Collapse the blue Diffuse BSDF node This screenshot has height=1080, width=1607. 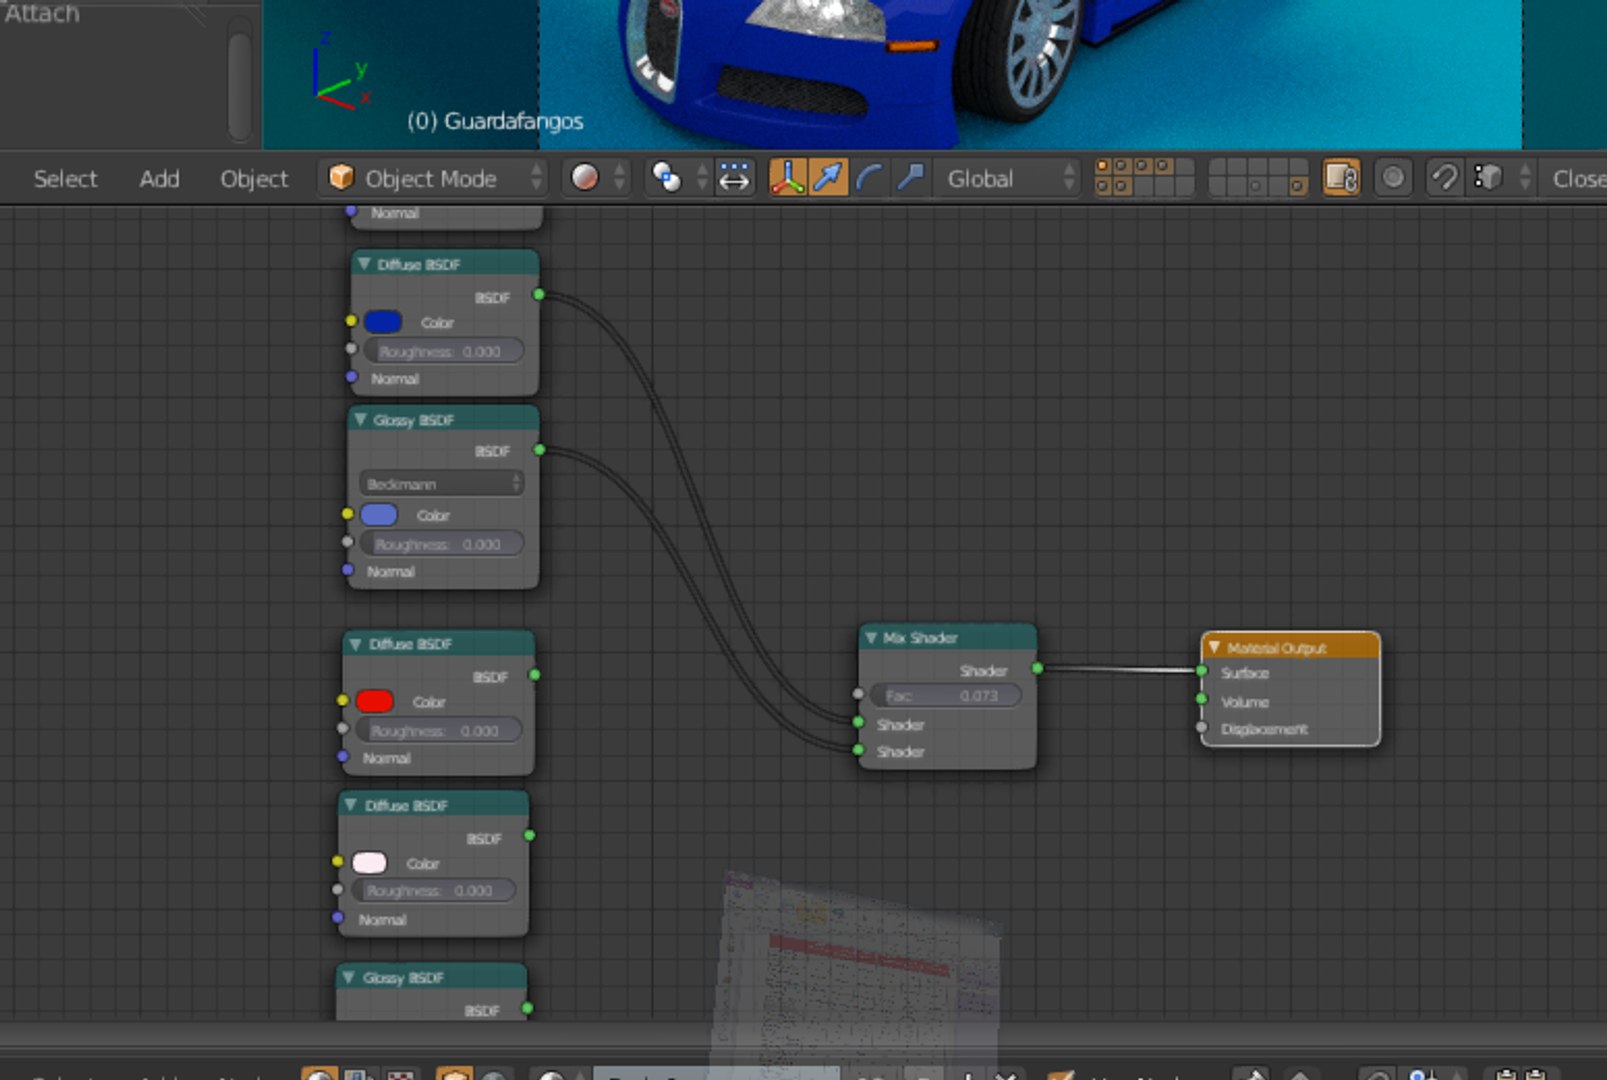[x=363, y=264]
